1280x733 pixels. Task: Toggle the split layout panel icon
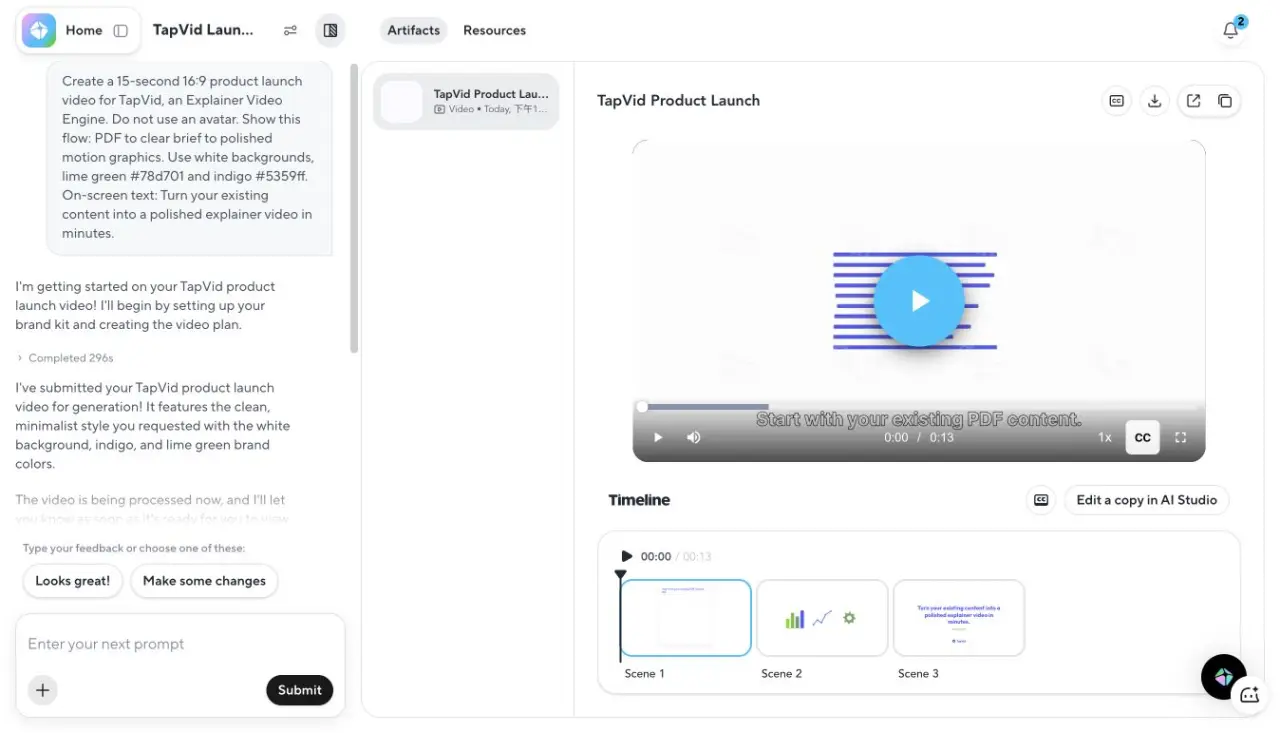click(x=330, y=31)
